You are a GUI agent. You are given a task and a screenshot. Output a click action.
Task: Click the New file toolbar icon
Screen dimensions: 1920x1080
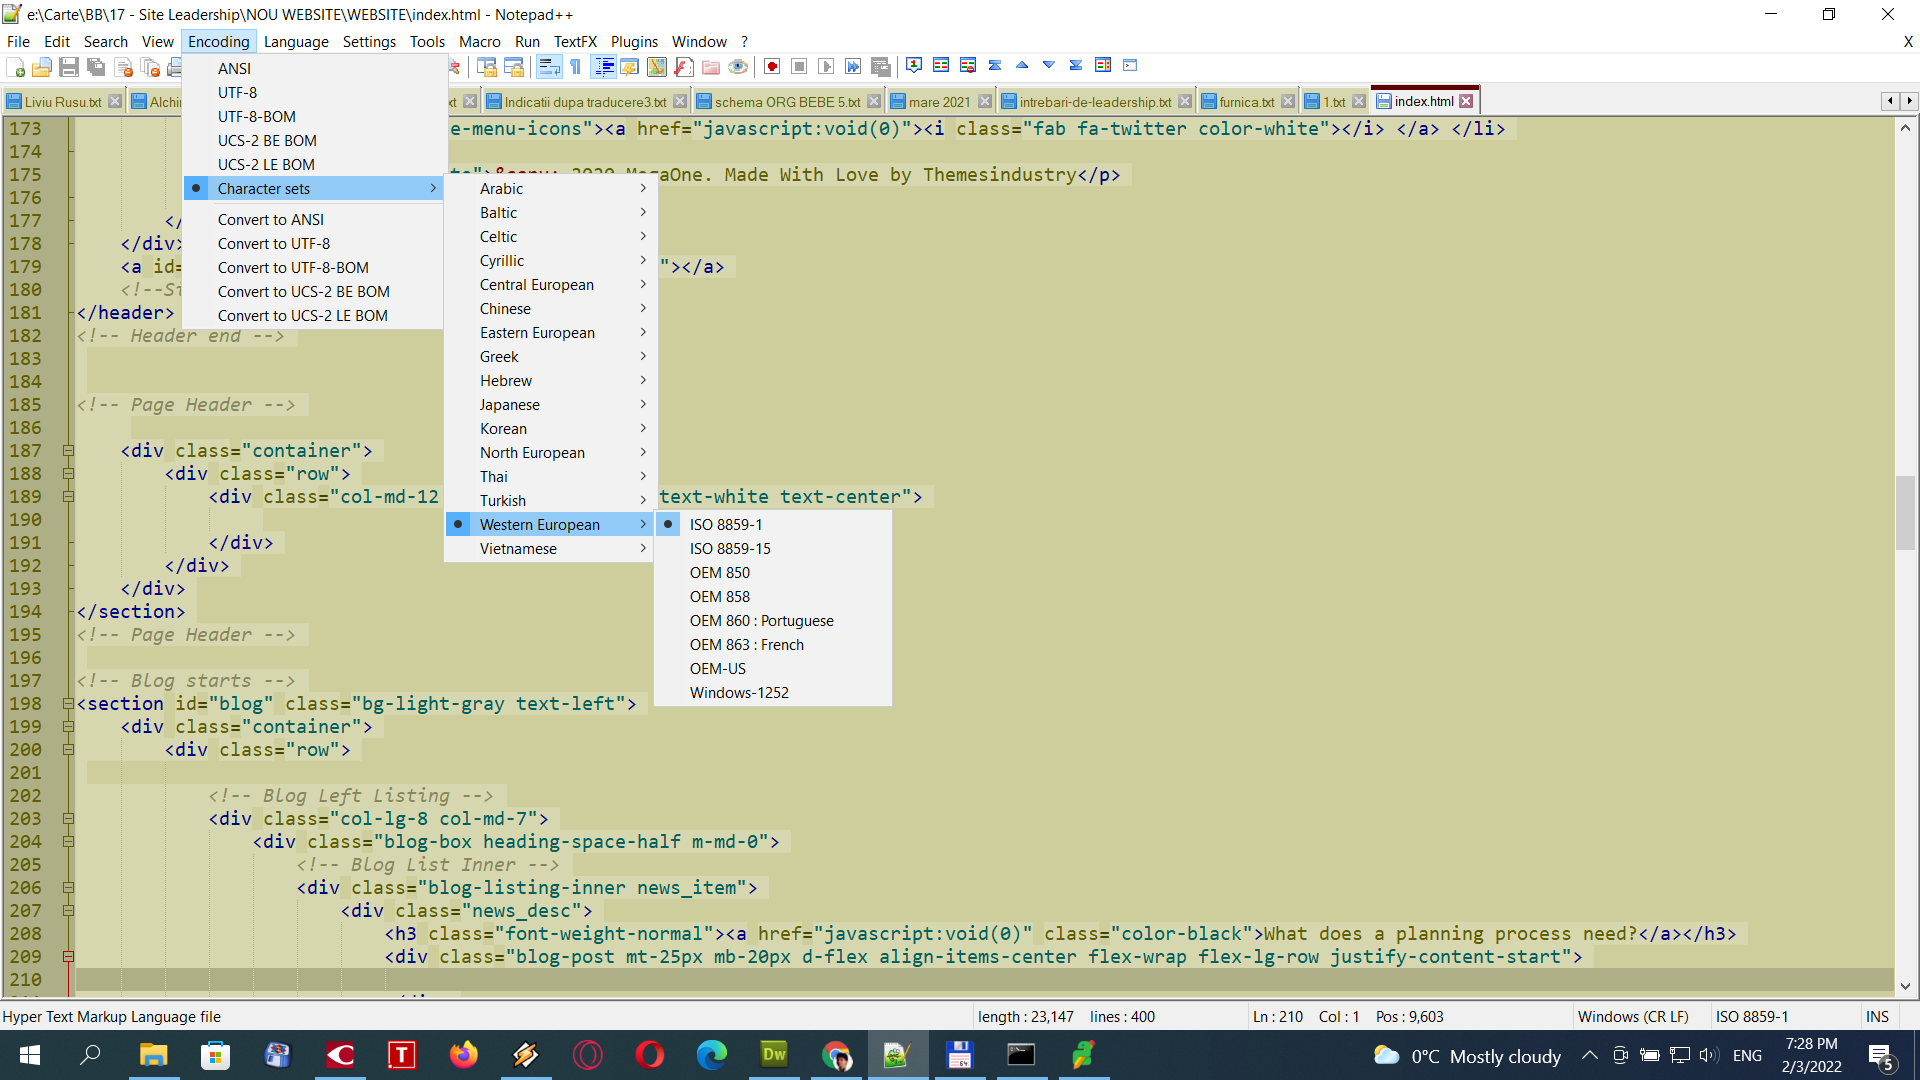tap(15, 67)
